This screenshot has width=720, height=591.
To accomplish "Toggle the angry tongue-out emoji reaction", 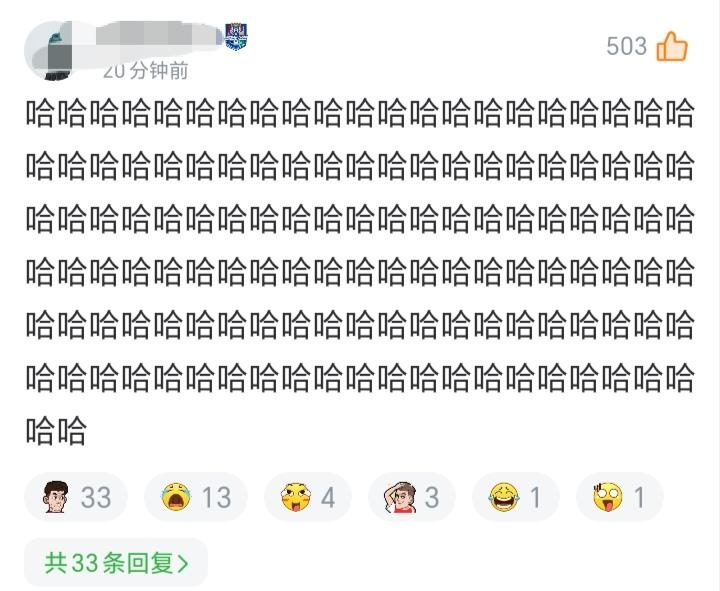I will point(296,497).
